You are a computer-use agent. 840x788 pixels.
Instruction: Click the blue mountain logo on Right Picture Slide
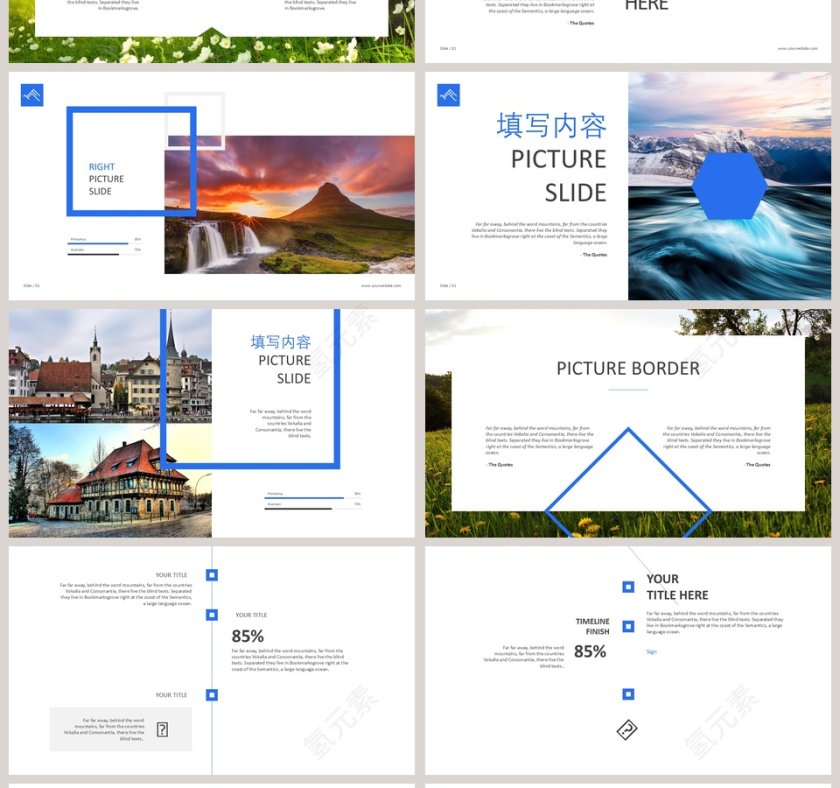click(x=32, y=95)
